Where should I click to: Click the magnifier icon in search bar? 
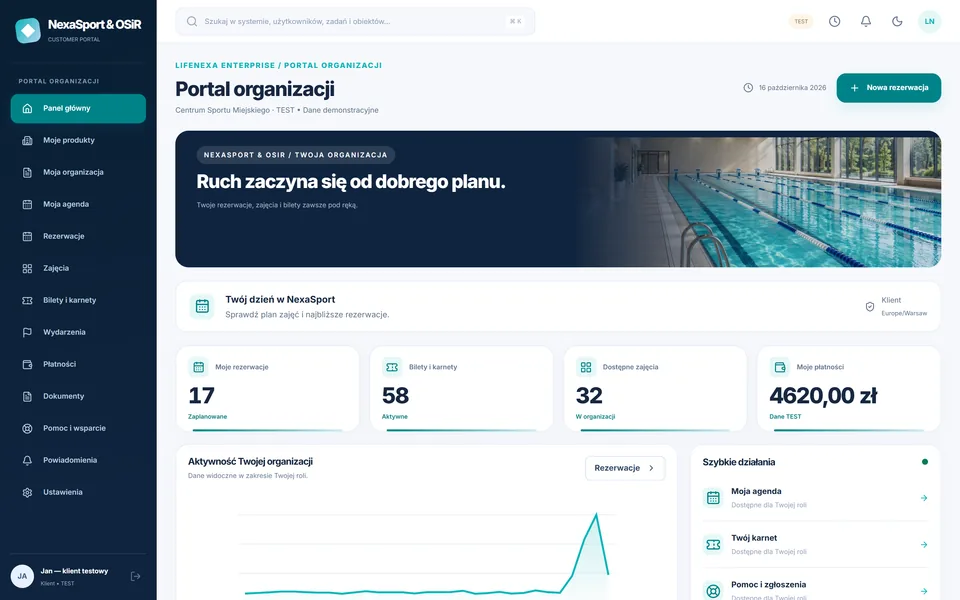192,21
